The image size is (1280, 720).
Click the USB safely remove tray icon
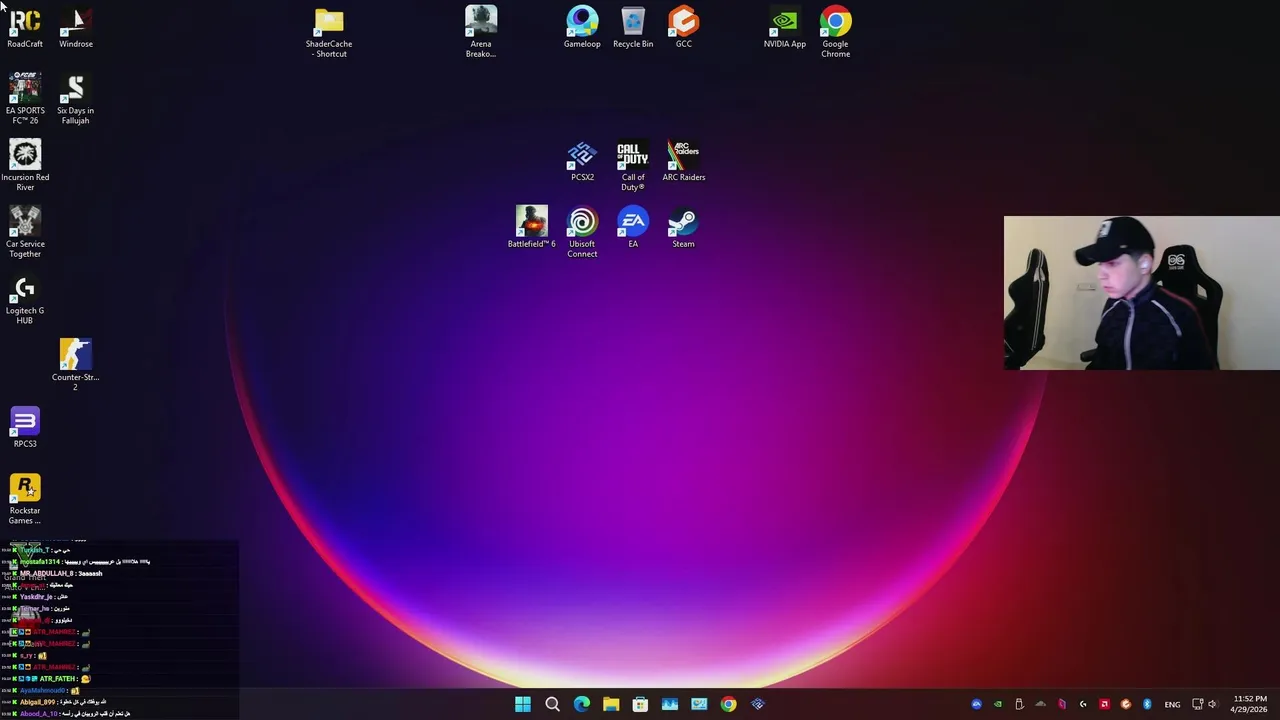pyautogui.click(x=1019, y=704)
